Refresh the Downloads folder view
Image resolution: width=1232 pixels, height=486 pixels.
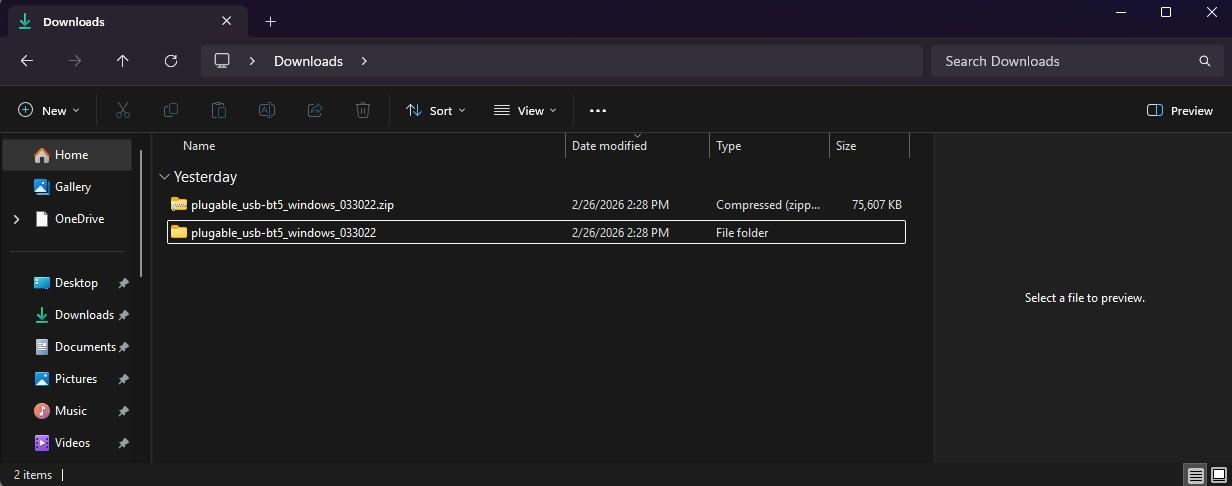coord(171,61)
